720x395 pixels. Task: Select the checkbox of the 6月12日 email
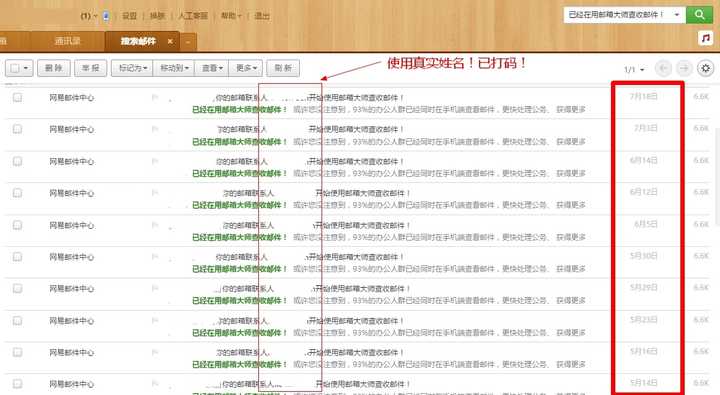[17, 193]
